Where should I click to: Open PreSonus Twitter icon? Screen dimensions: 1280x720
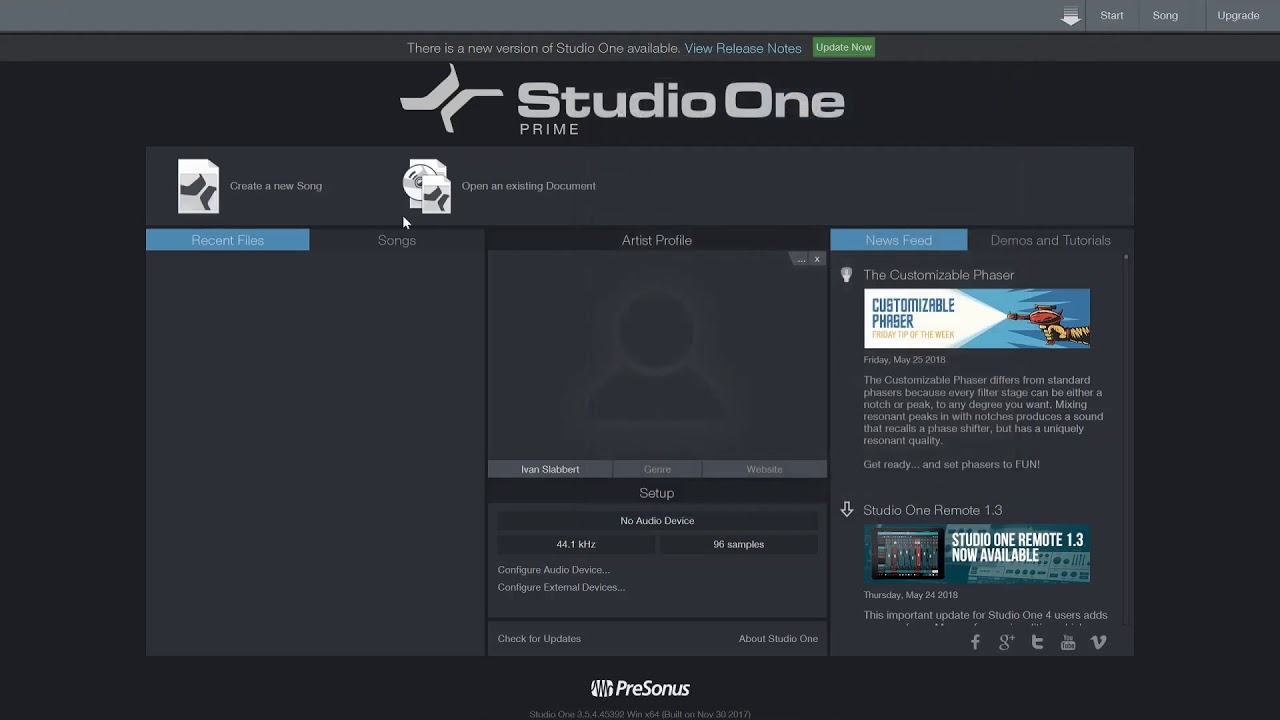[1037, 642]
